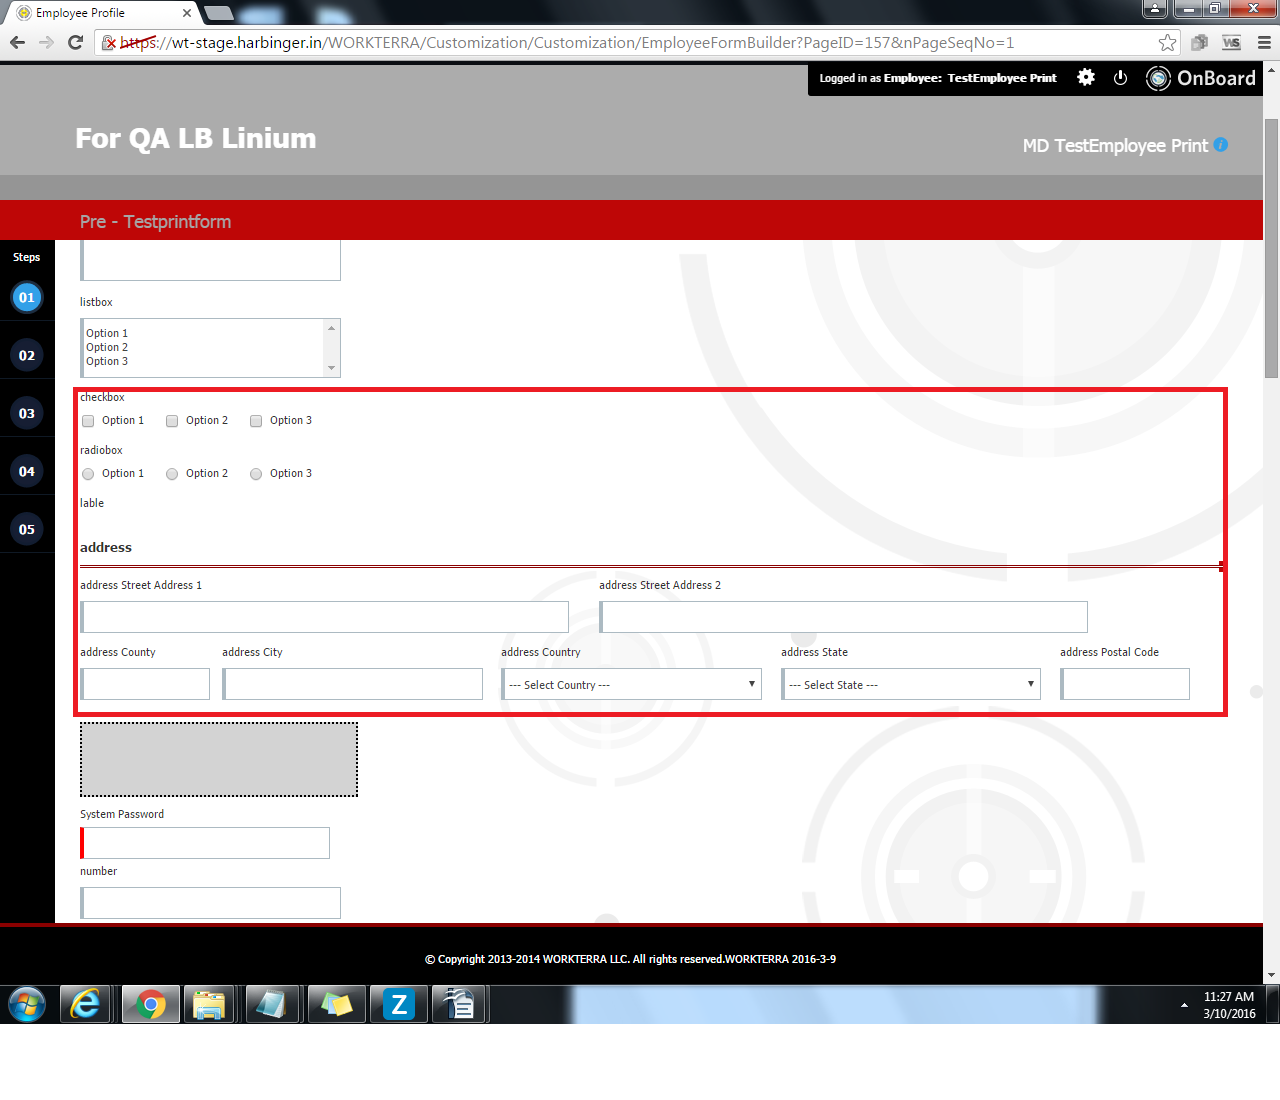The height and width of the screenshot is (1100, 1280).
Task: Click the power logout icon
Action: [x=1120, y=78]
